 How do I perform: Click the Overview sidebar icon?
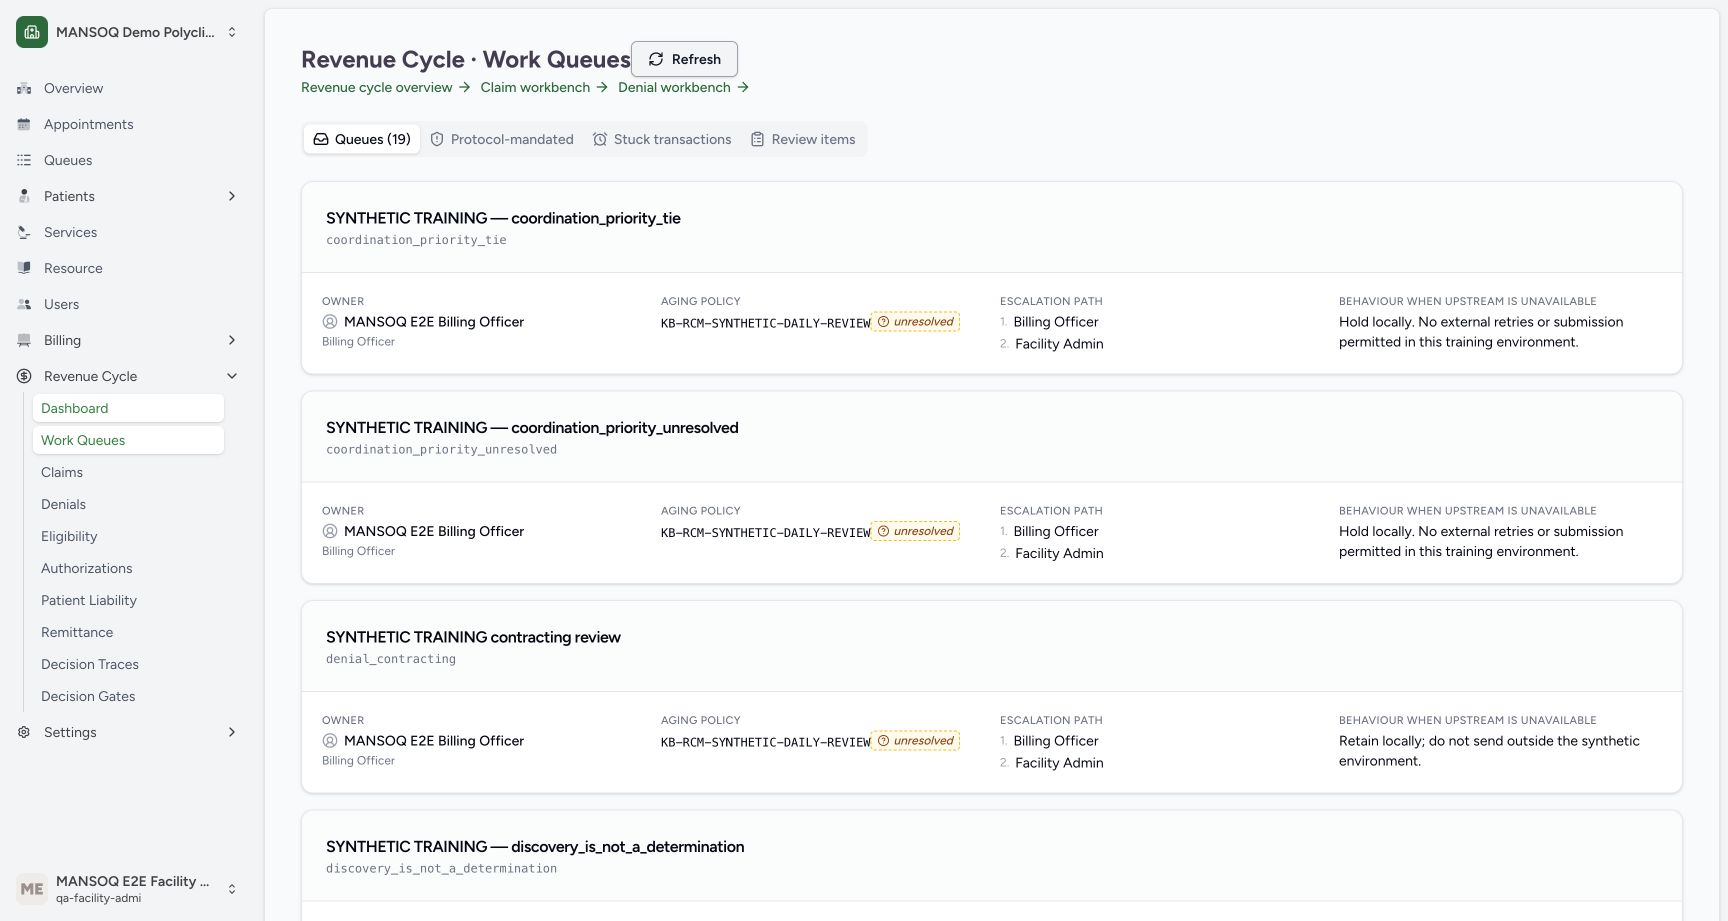[x=24, y=88]
